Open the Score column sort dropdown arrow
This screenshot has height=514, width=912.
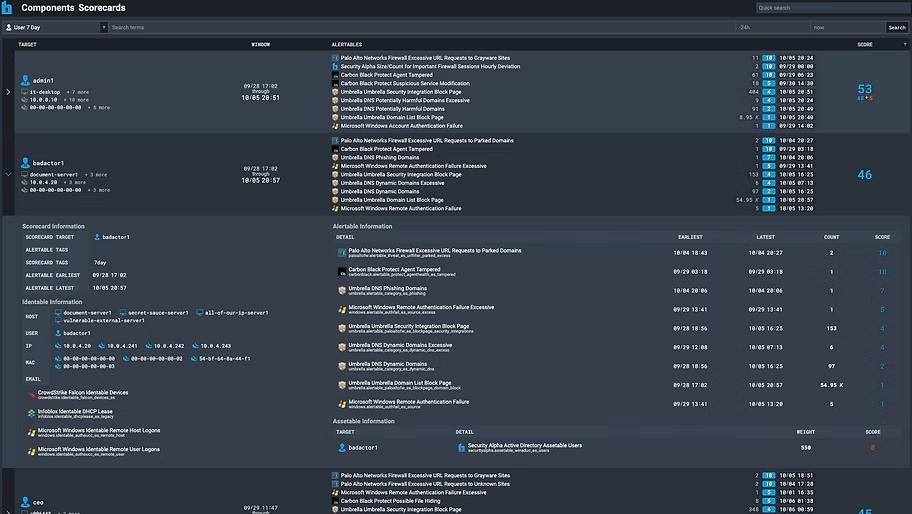(905, 44)
